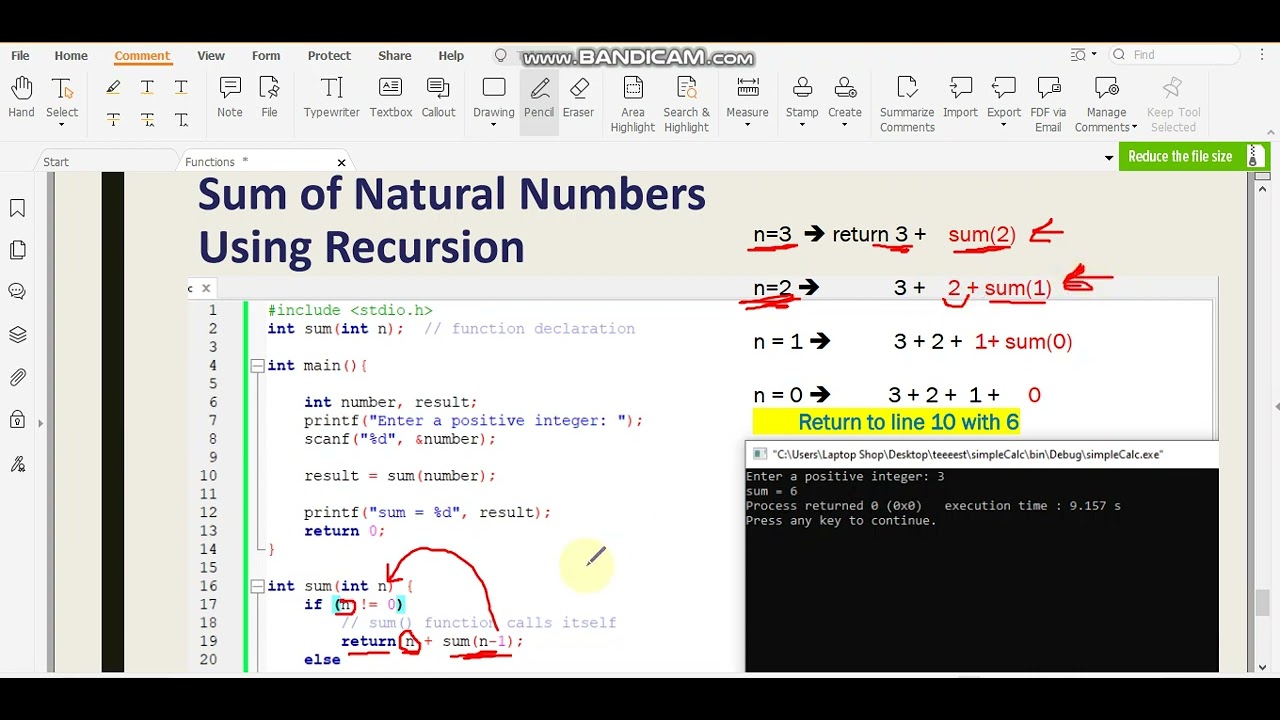The image size is (1280, 720).
Task: Open Search & Highlight
Action: pos(686,105)
